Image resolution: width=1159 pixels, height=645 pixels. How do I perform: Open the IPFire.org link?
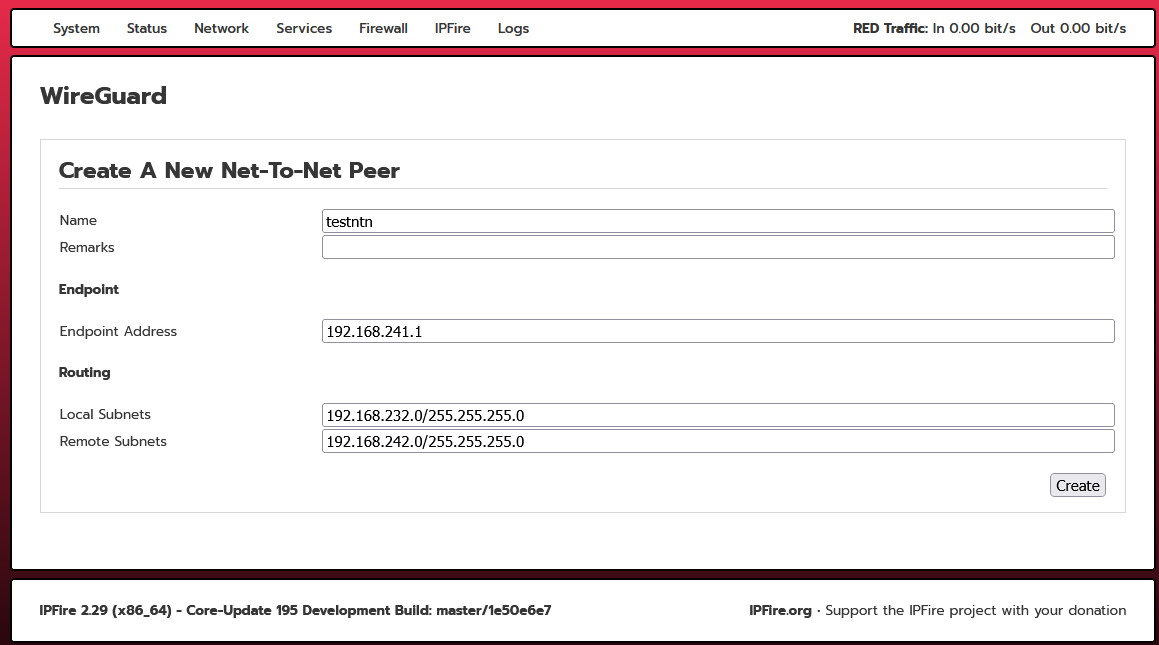pyautogui.click(x=780, y=610)
